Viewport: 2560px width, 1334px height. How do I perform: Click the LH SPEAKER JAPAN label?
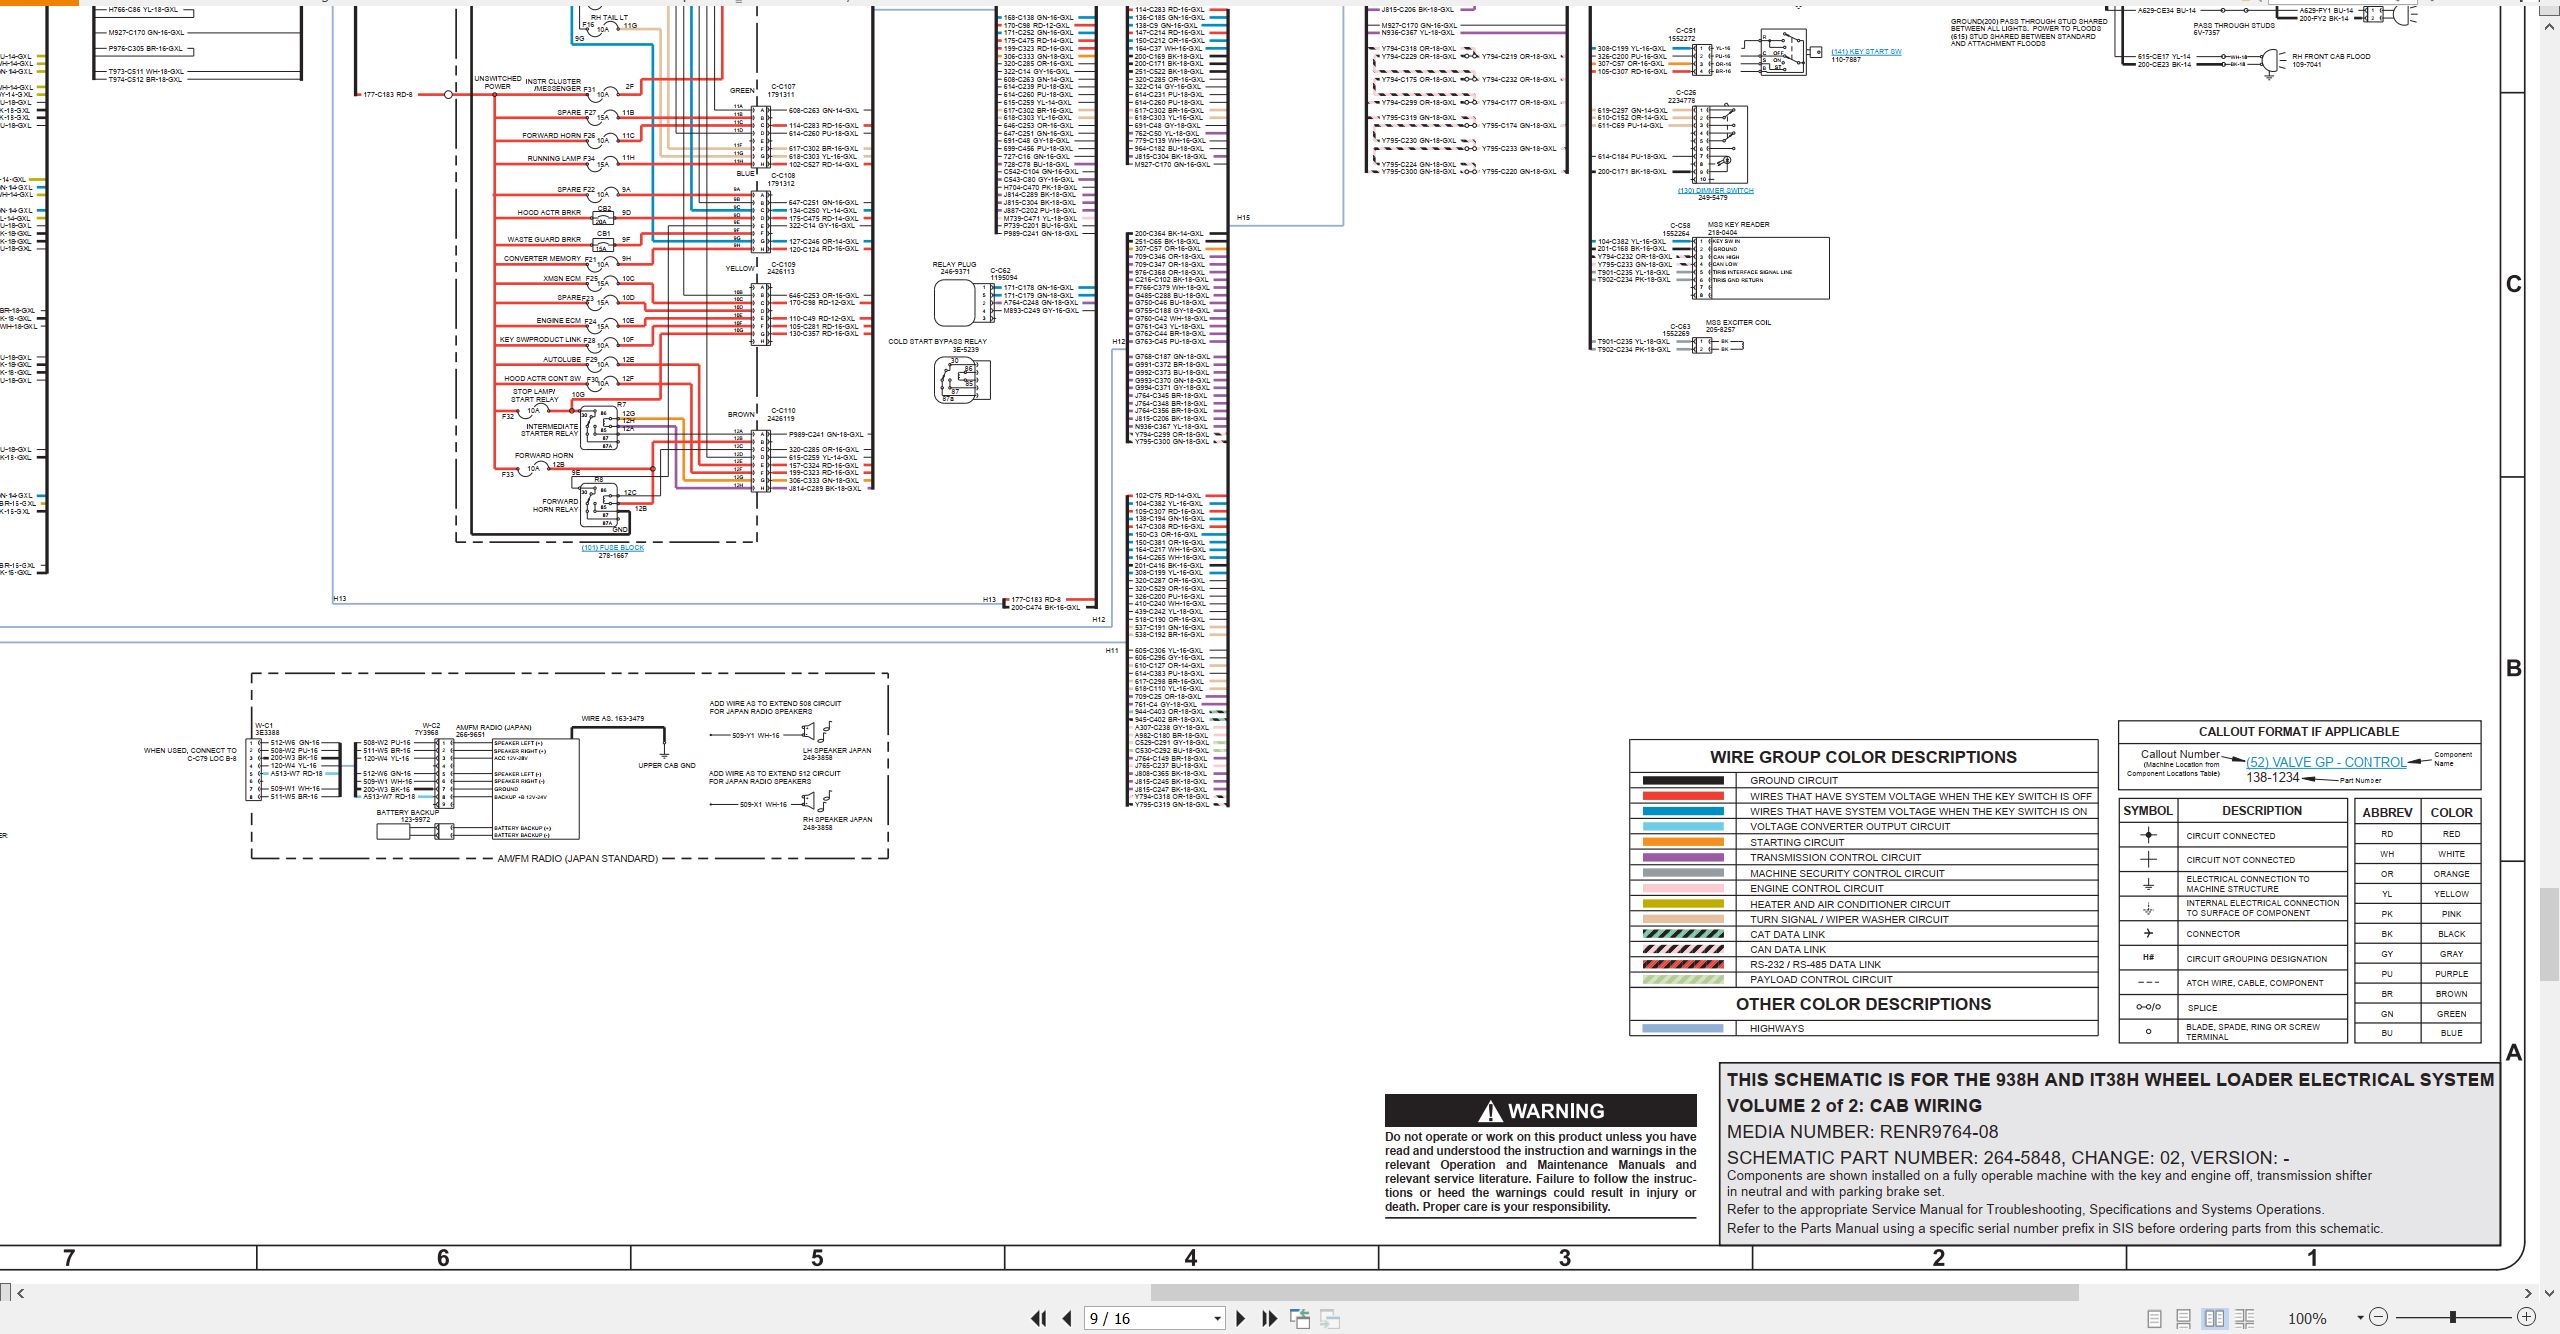coord(837,751)
